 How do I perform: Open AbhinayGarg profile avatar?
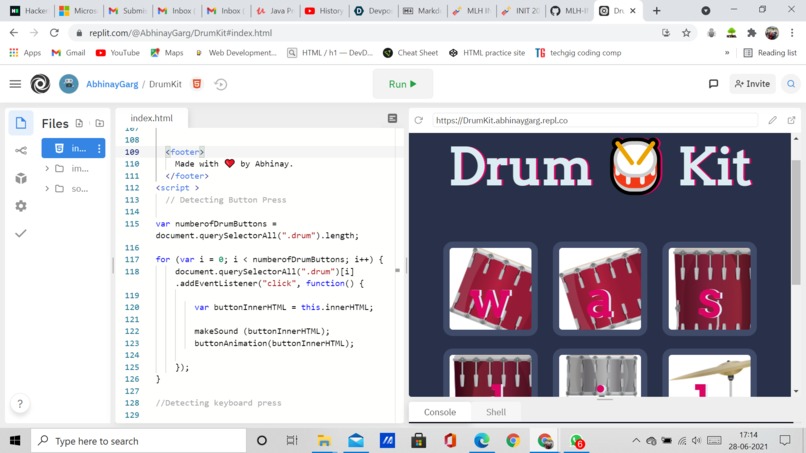tap(68, 84)
